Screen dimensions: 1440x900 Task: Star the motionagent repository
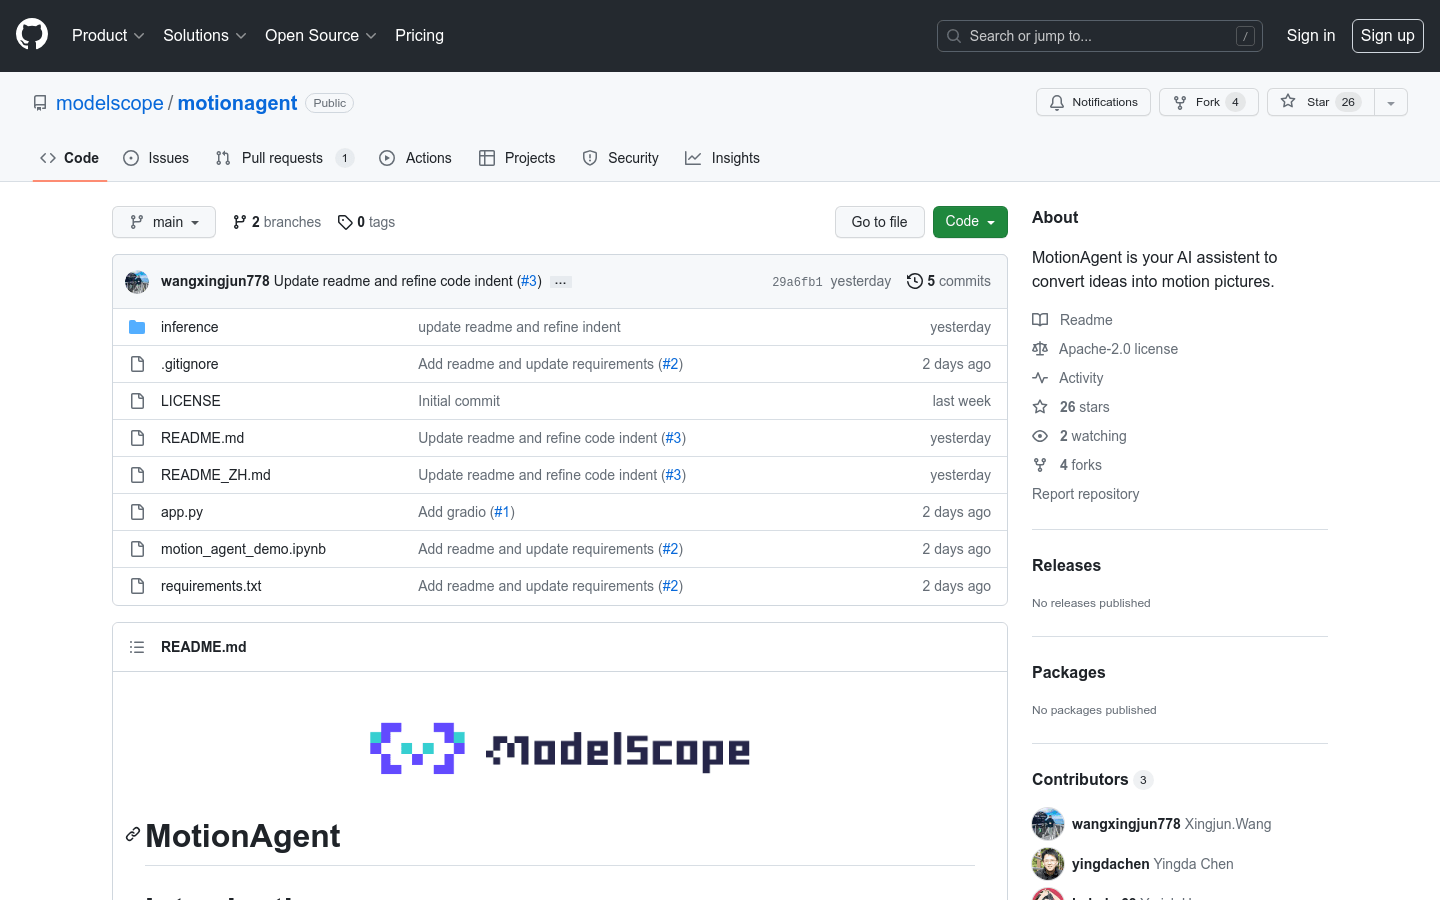(1320, 102)
